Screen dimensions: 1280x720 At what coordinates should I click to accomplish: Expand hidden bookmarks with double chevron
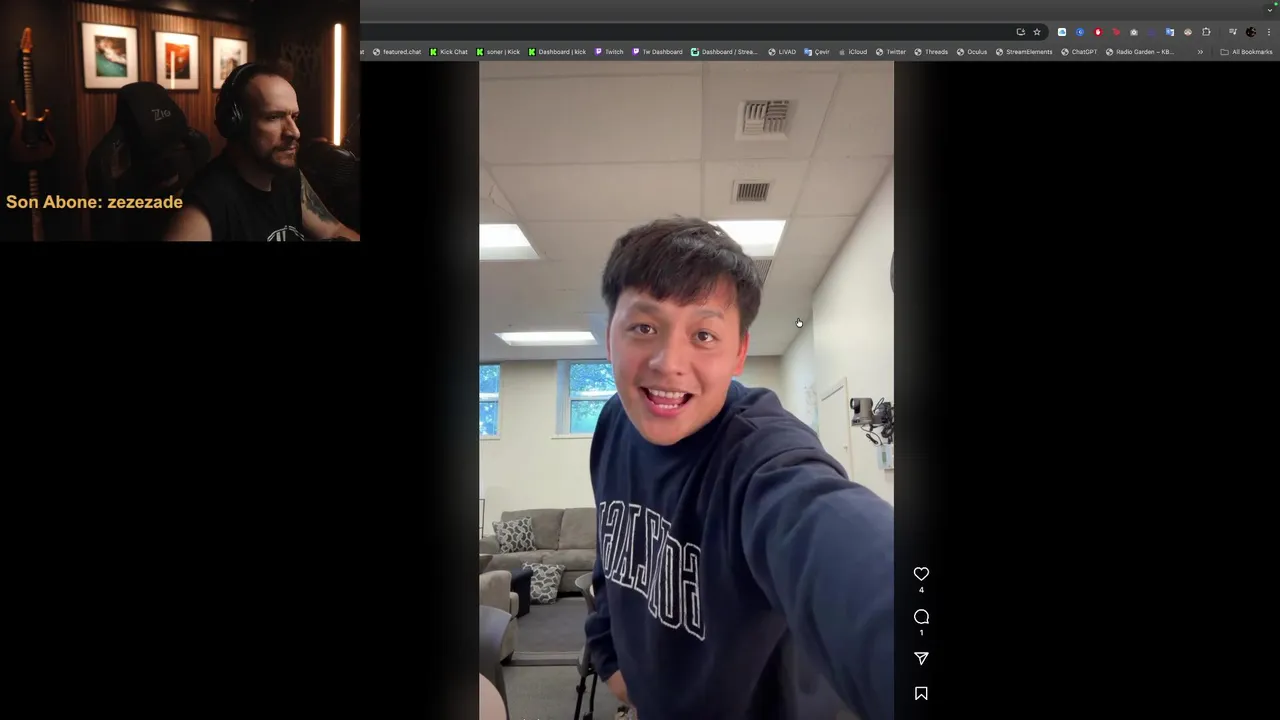pos(1200,52)
